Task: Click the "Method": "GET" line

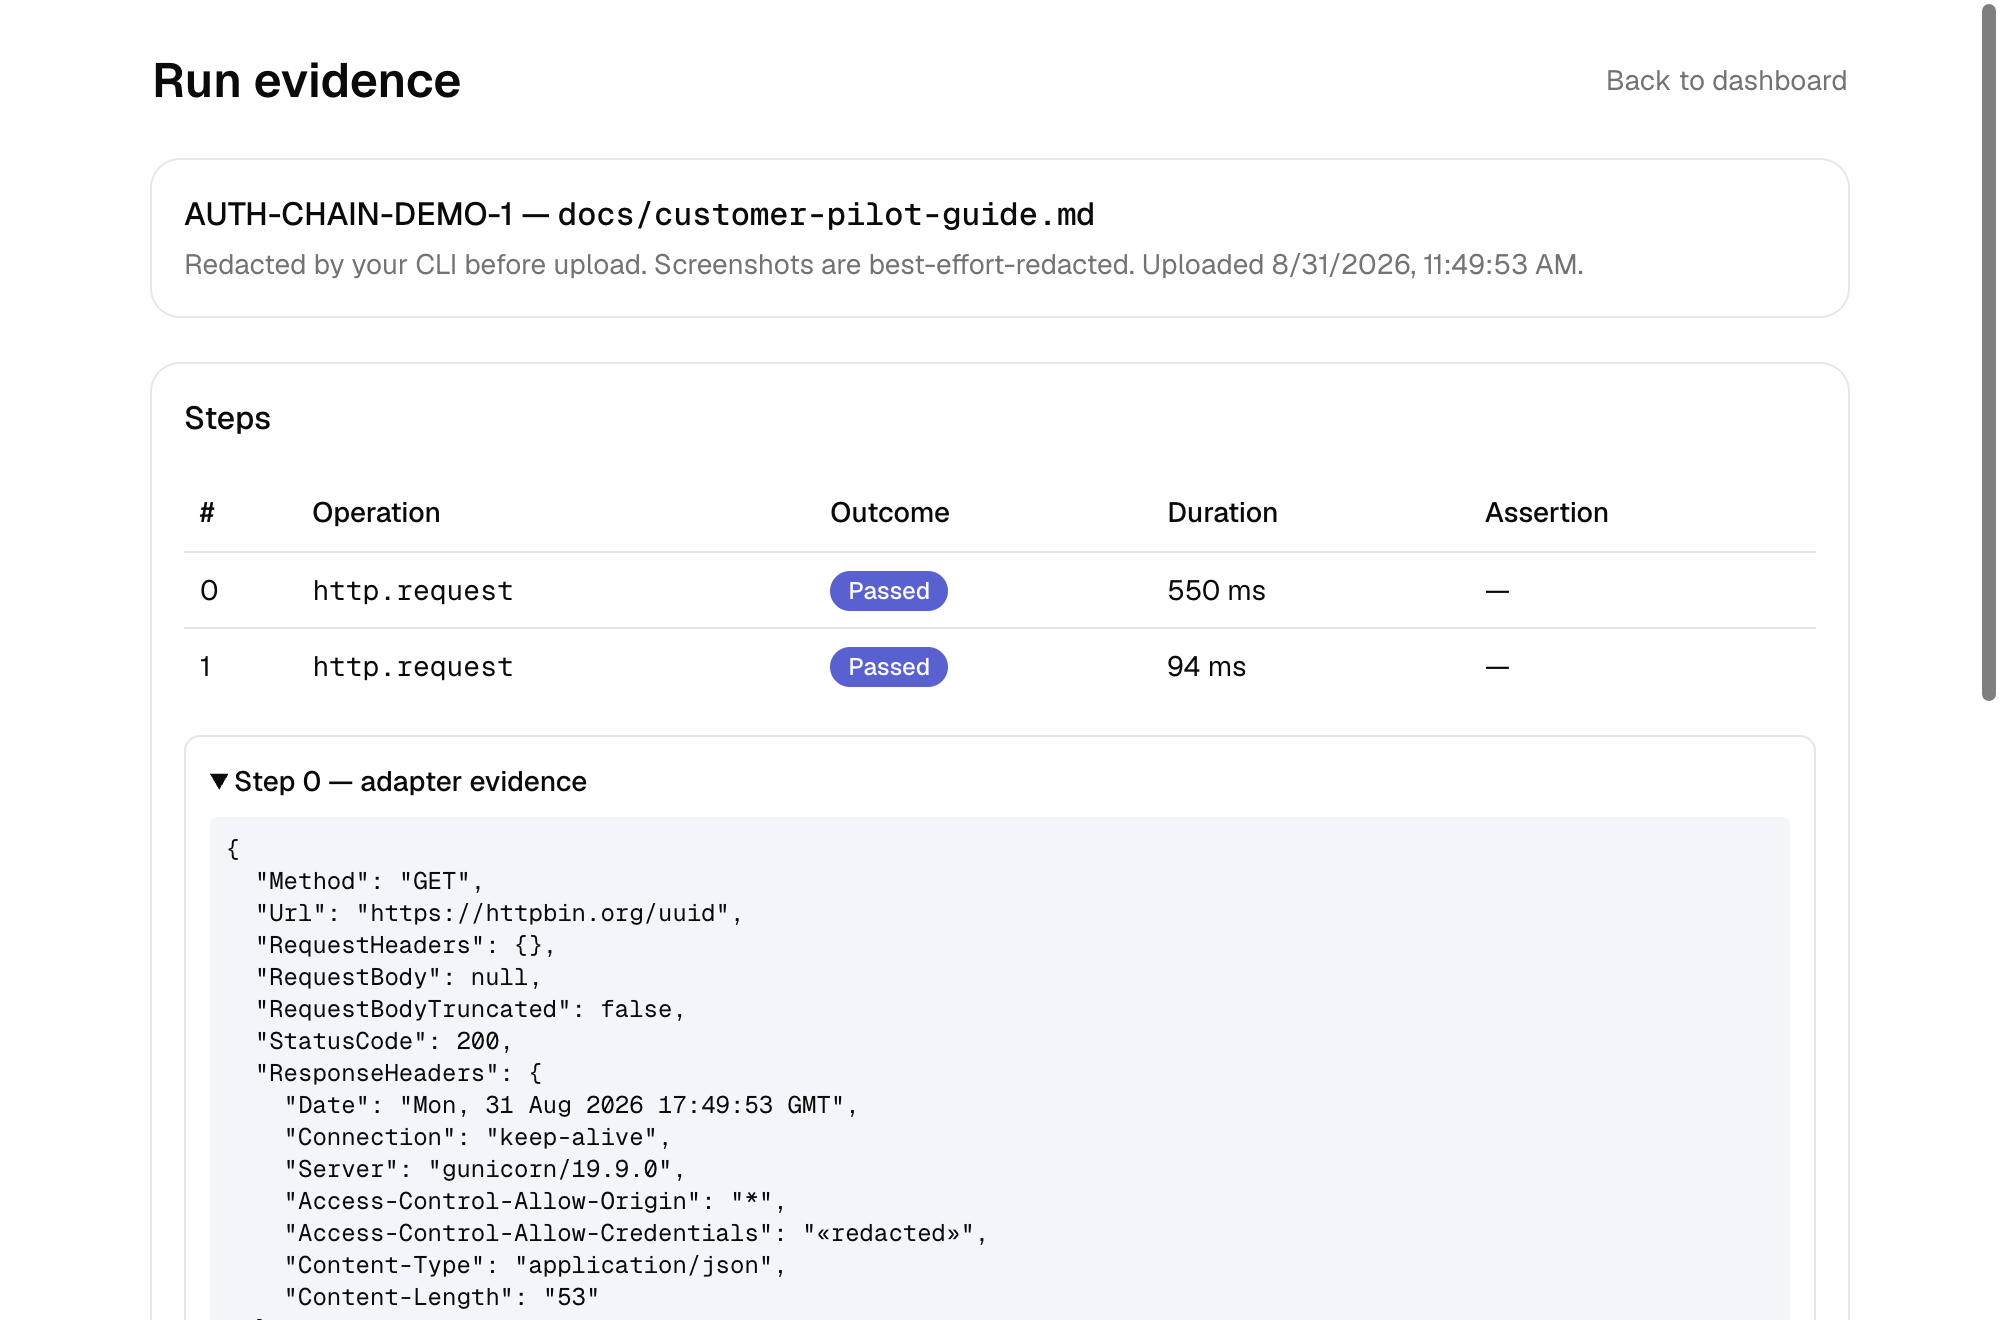Action: click(x=369, y=881)
